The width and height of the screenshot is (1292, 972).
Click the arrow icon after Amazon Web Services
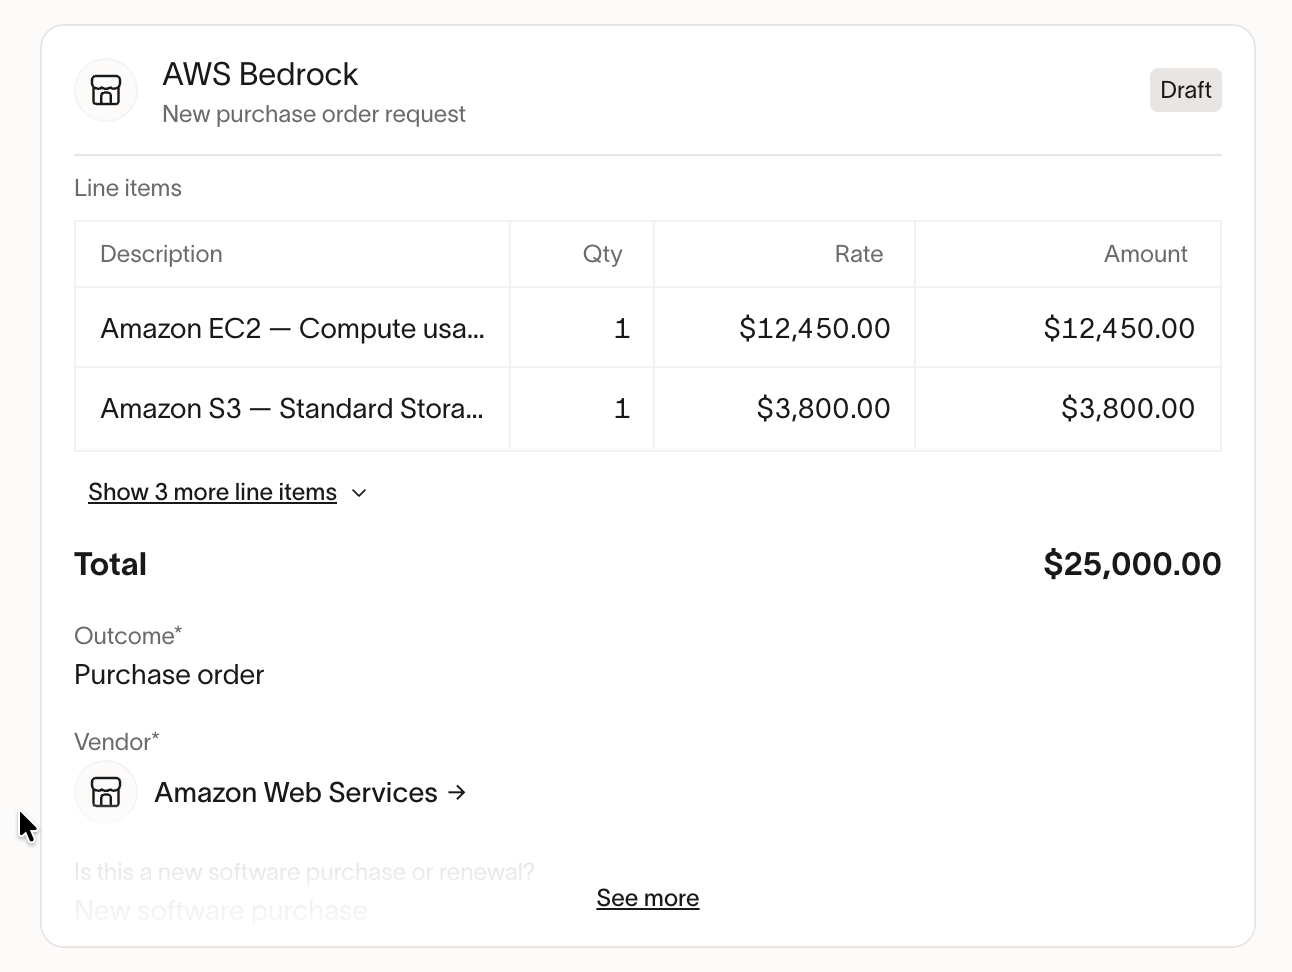[x=457, y=792]
